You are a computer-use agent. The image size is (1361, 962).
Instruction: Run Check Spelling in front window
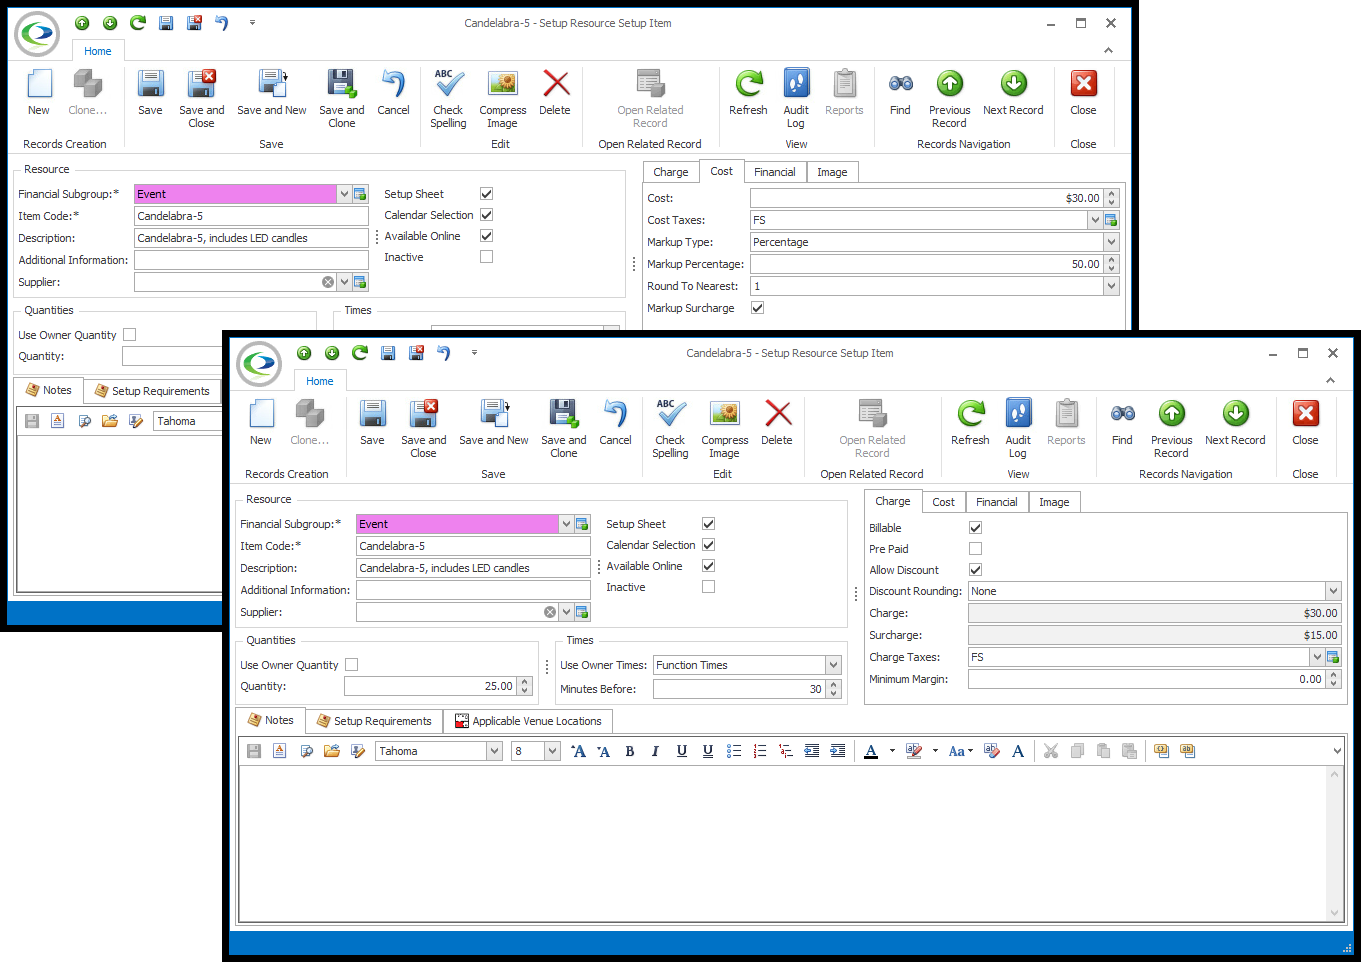(671, 428)
